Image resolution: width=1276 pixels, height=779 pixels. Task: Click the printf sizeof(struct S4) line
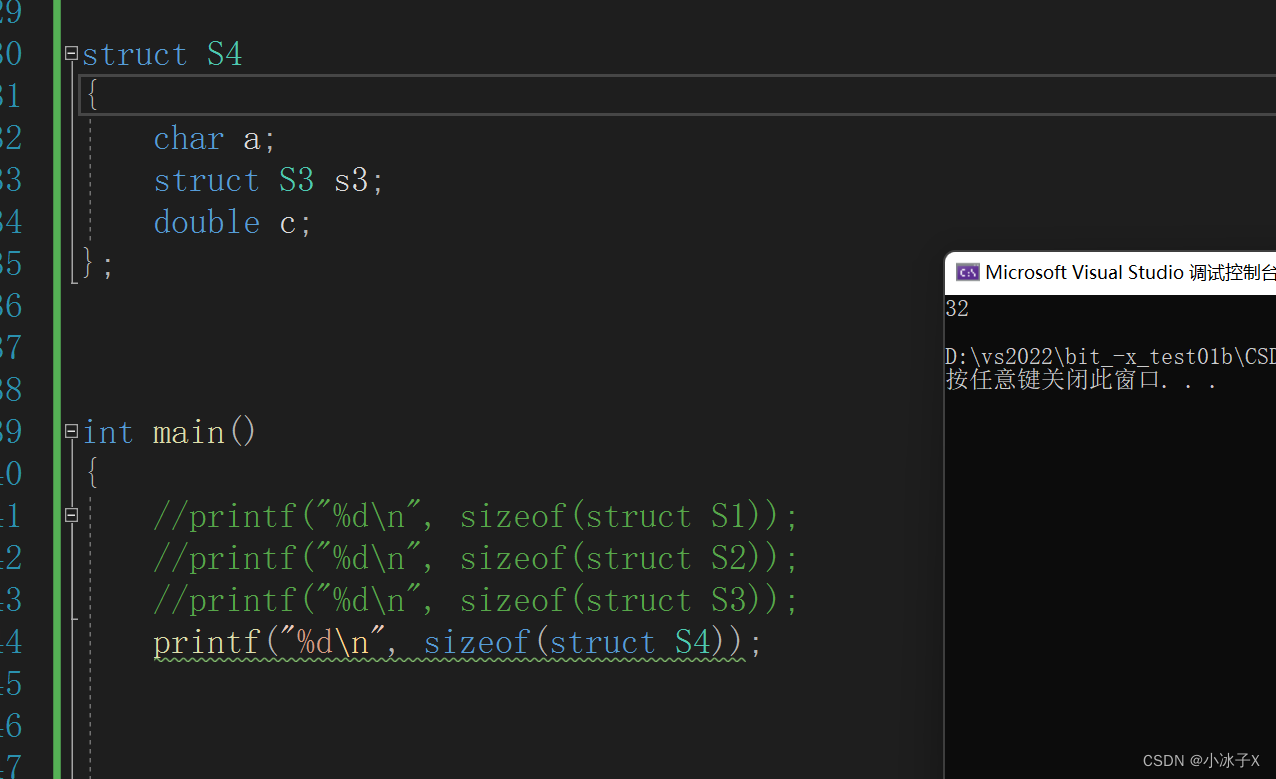click(458, 642)
